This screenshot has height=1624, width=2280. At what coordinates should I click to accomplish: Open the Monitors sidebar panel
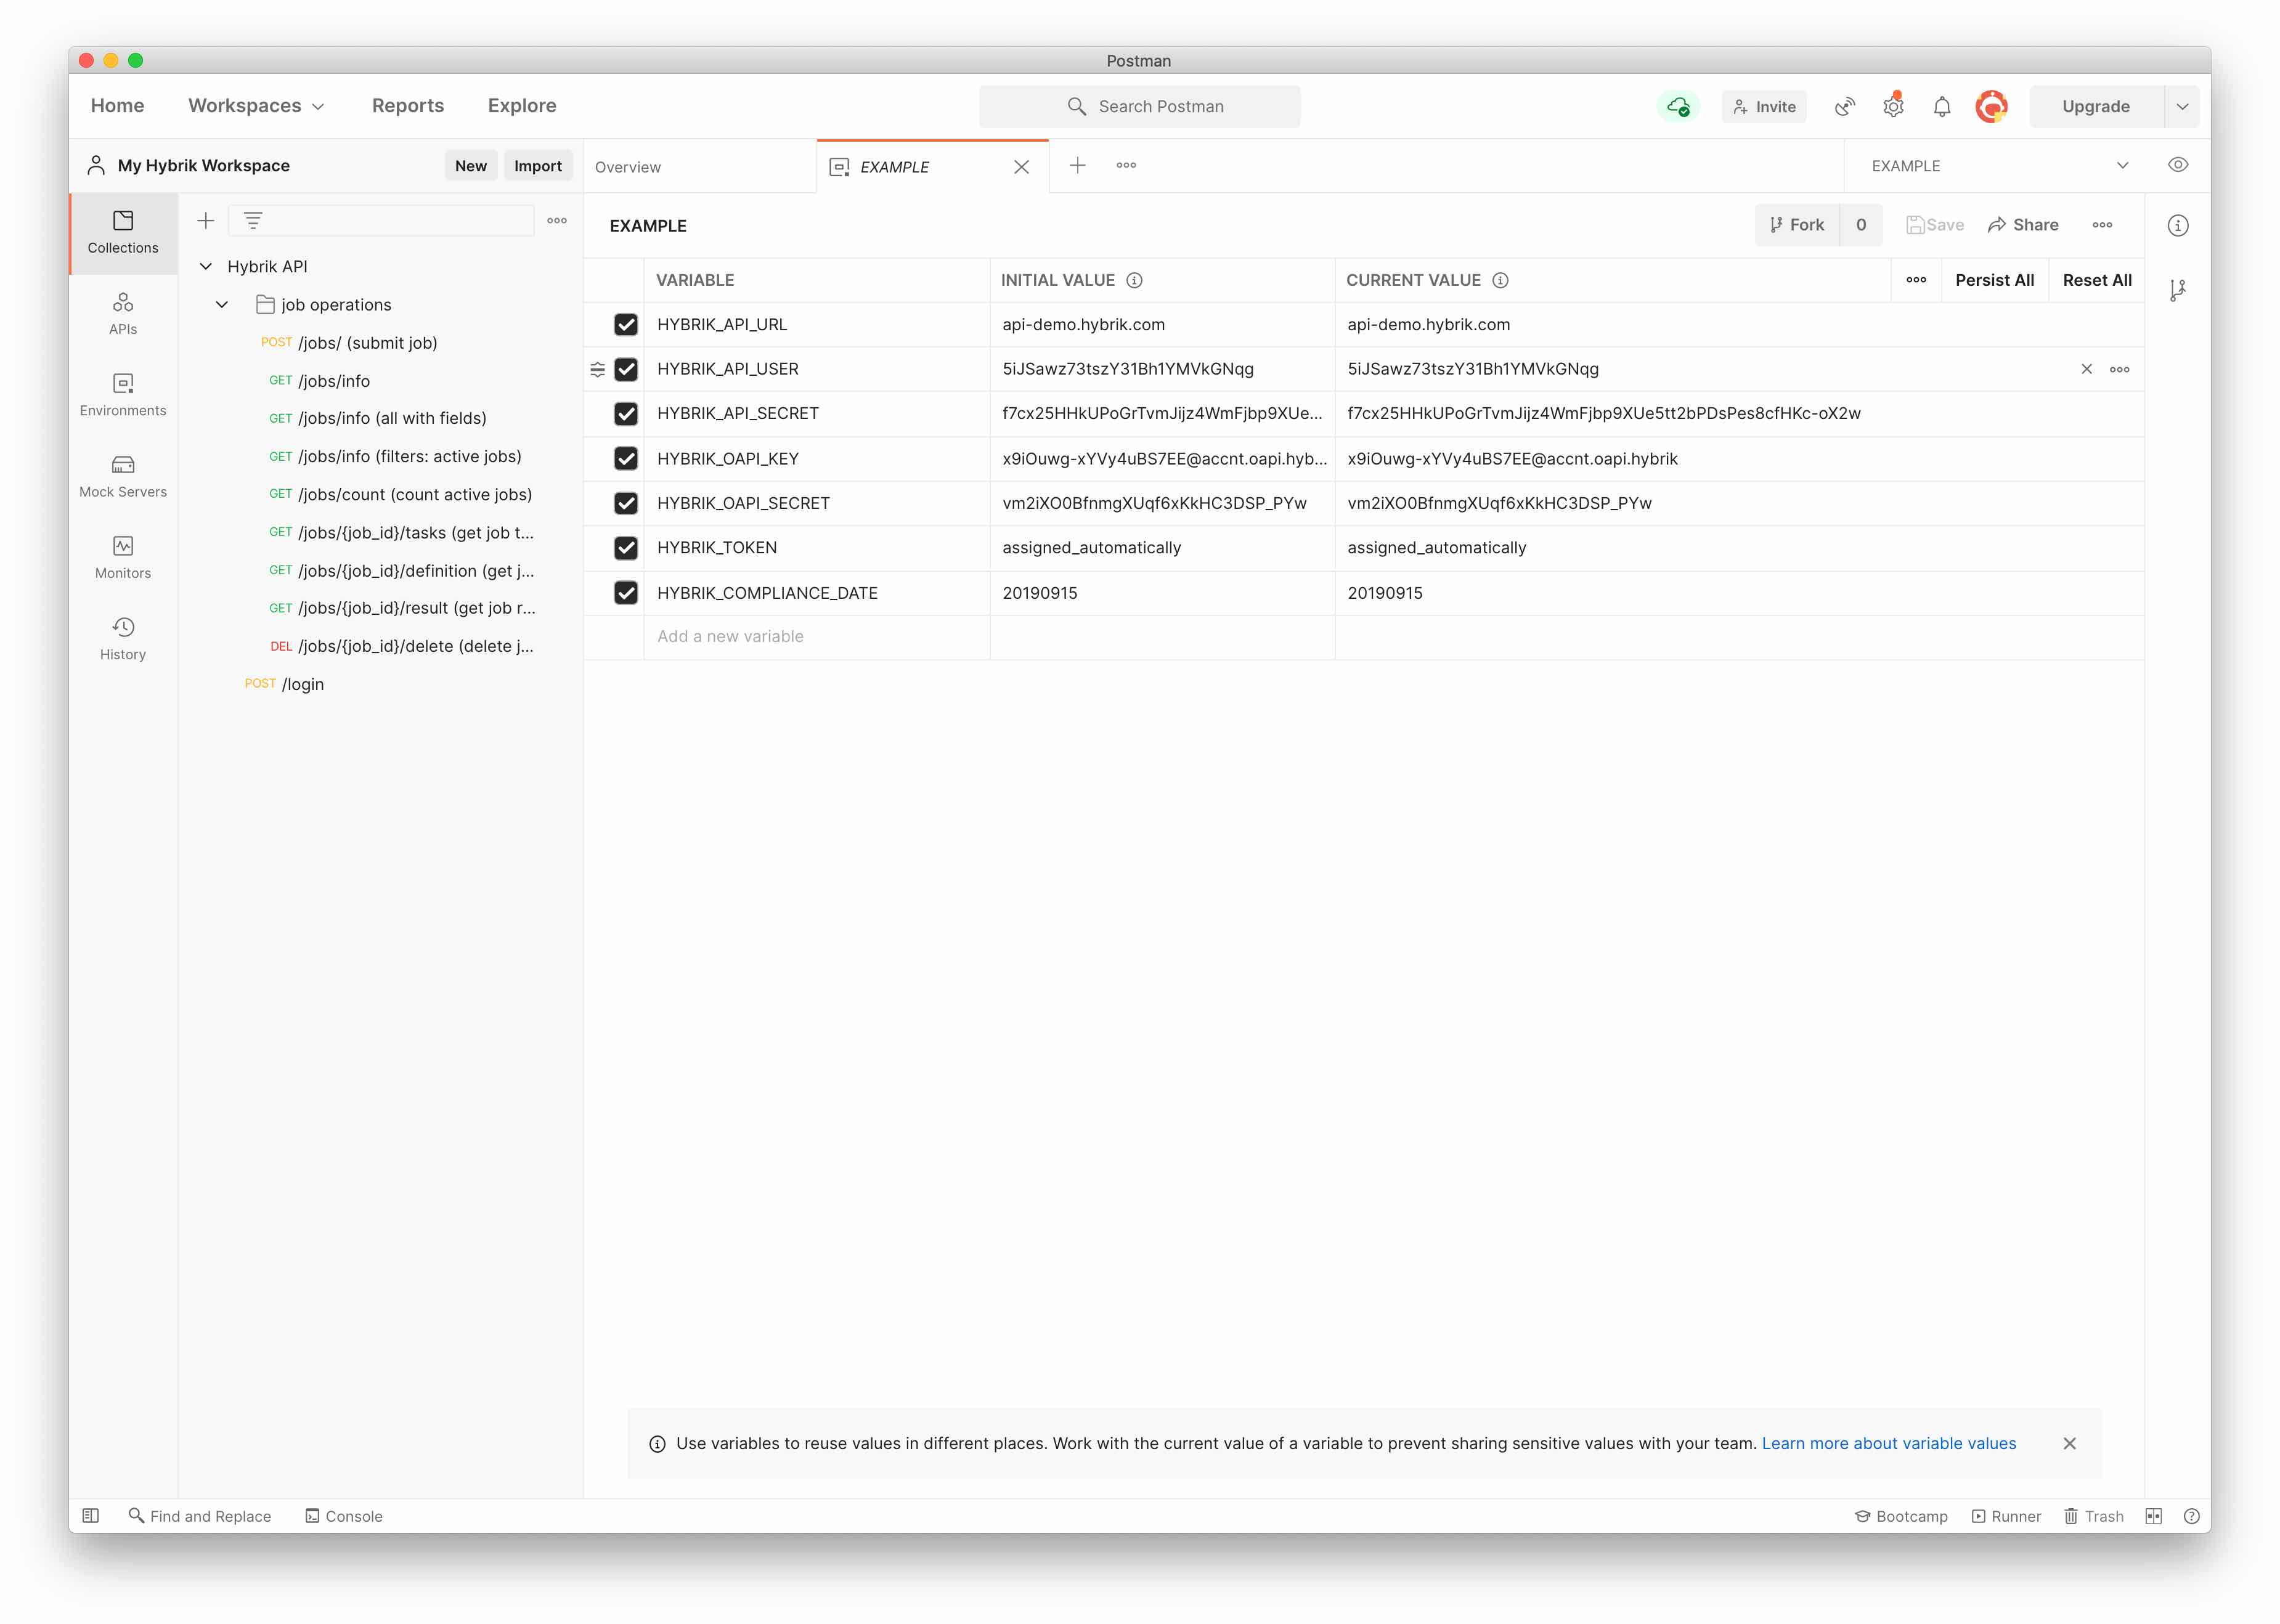[x=123, y=557]
